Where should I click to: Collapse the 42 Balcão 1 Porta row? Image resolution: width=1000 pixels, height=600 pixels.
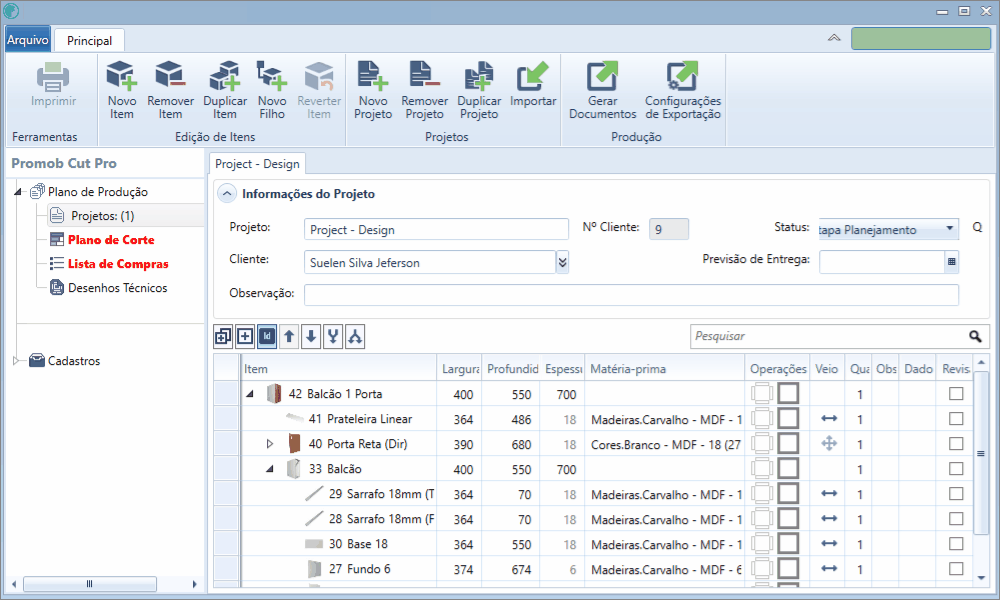pyautogui.click(x=250, y=394)
